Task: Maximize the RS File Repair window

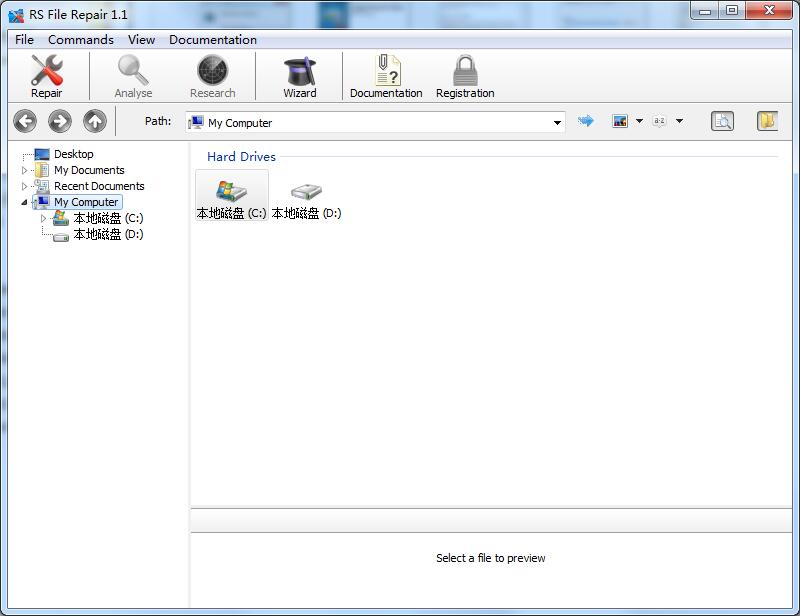Action: click(732, 11)
